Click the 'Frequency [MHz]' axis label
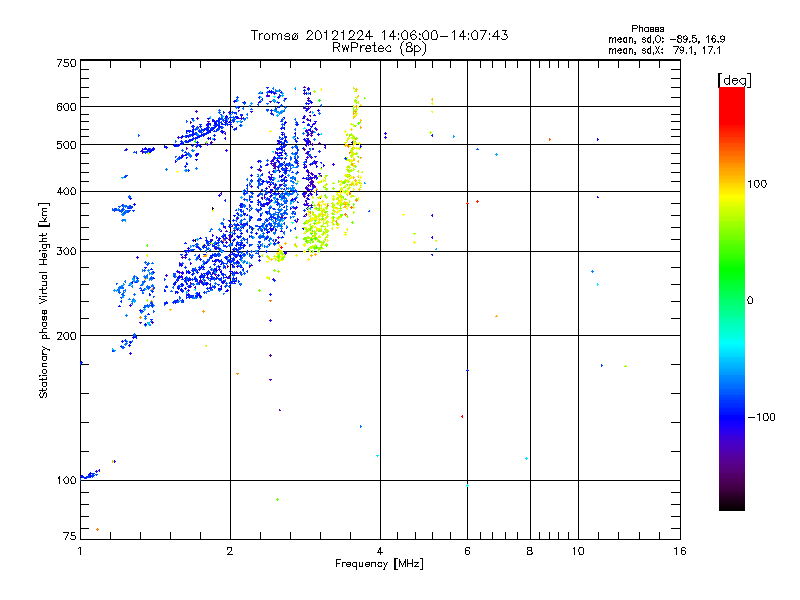Image resolution: width=800 pixels, height=600 pixels. tap(379, 564)
